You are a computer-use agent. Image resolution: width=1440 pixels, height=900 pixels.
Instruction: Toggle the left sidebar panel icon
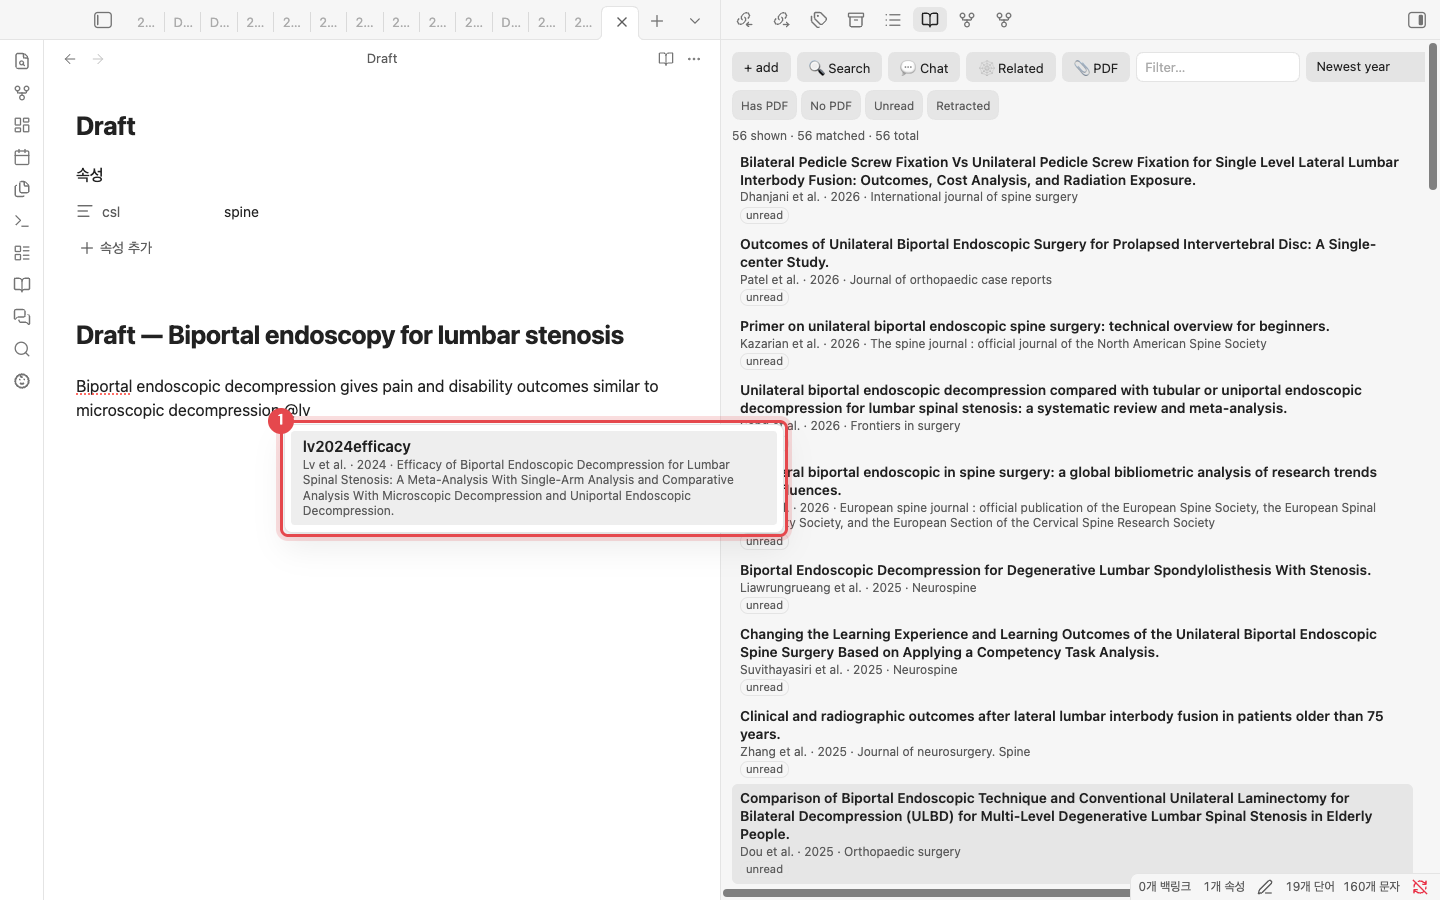[x=103, y=20]
